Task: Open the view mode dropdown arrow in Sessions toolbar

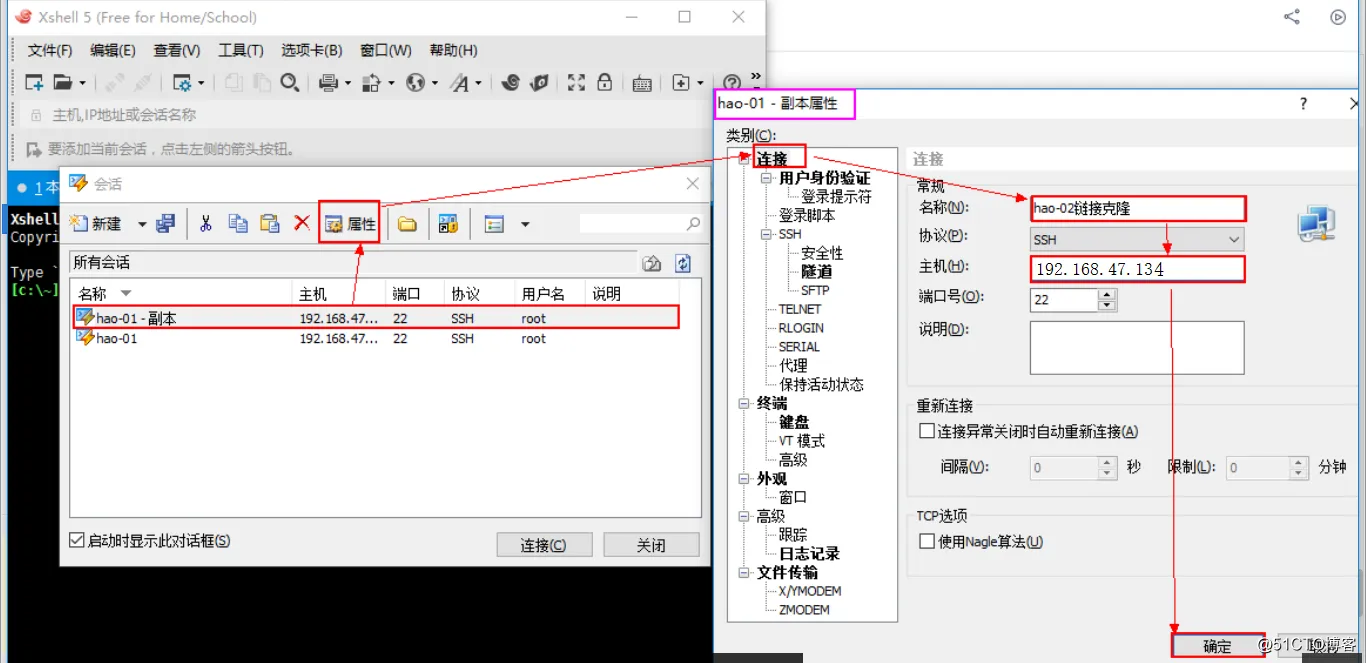Action: (x=526, y=224)
